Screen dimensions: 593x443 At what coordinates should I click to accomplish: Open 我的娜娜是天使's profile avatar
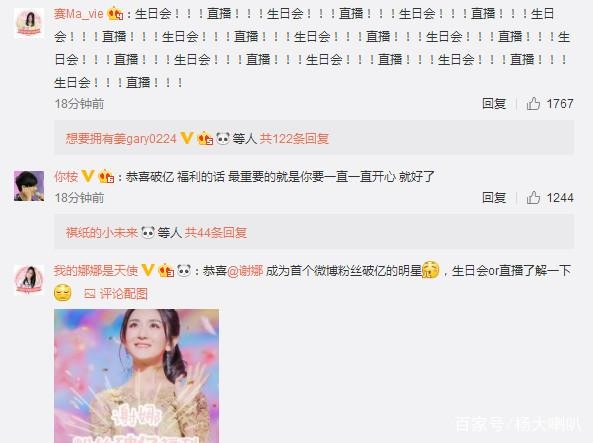click(29, 280)
